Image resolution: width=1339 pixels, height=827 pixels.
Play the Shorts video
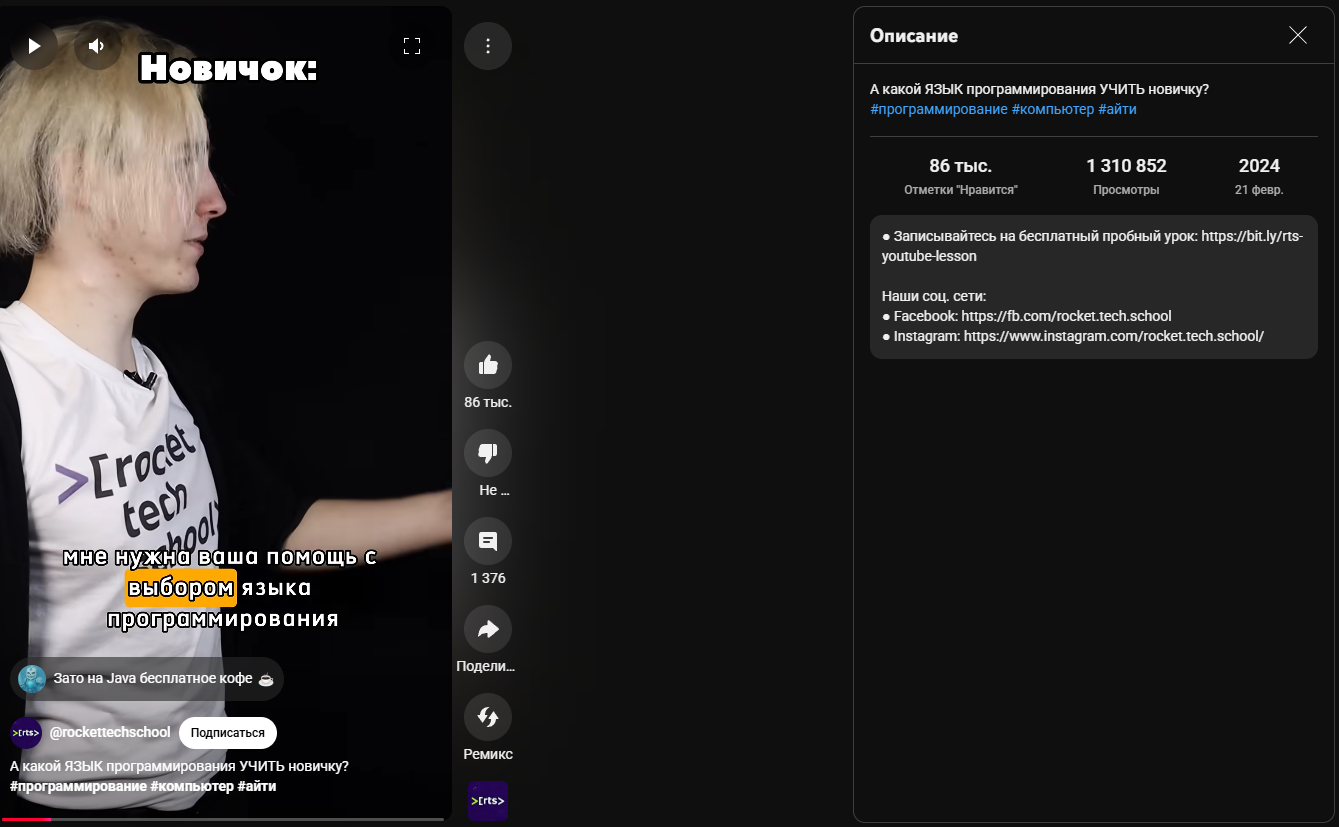(x=34, y=46)
